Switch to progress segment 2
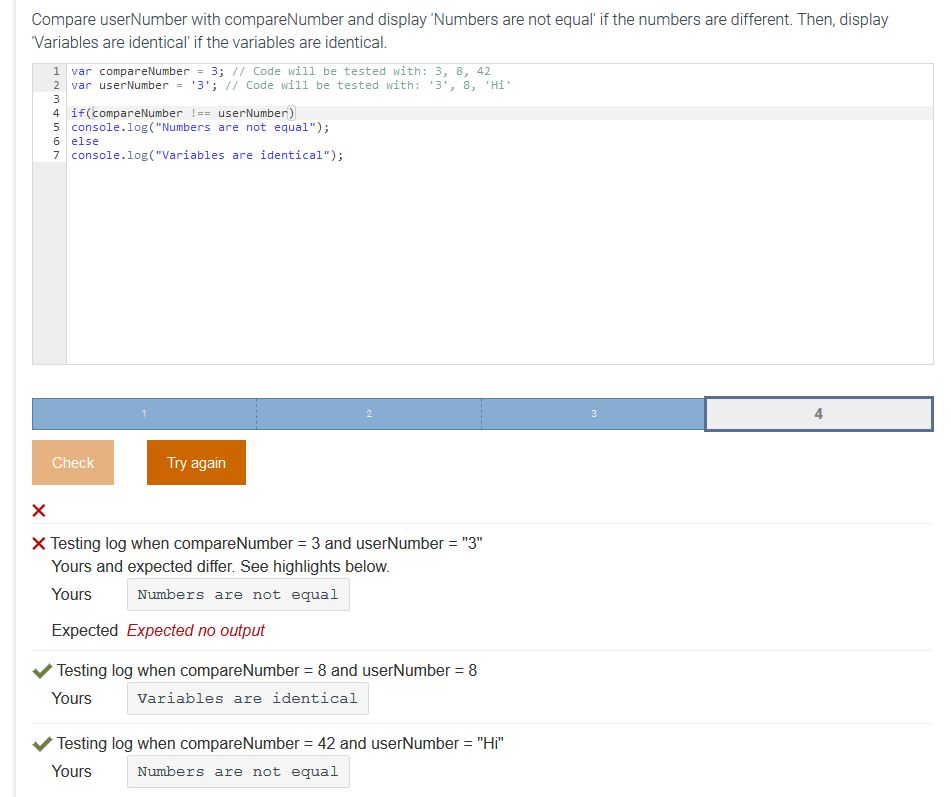 (369, 412)
